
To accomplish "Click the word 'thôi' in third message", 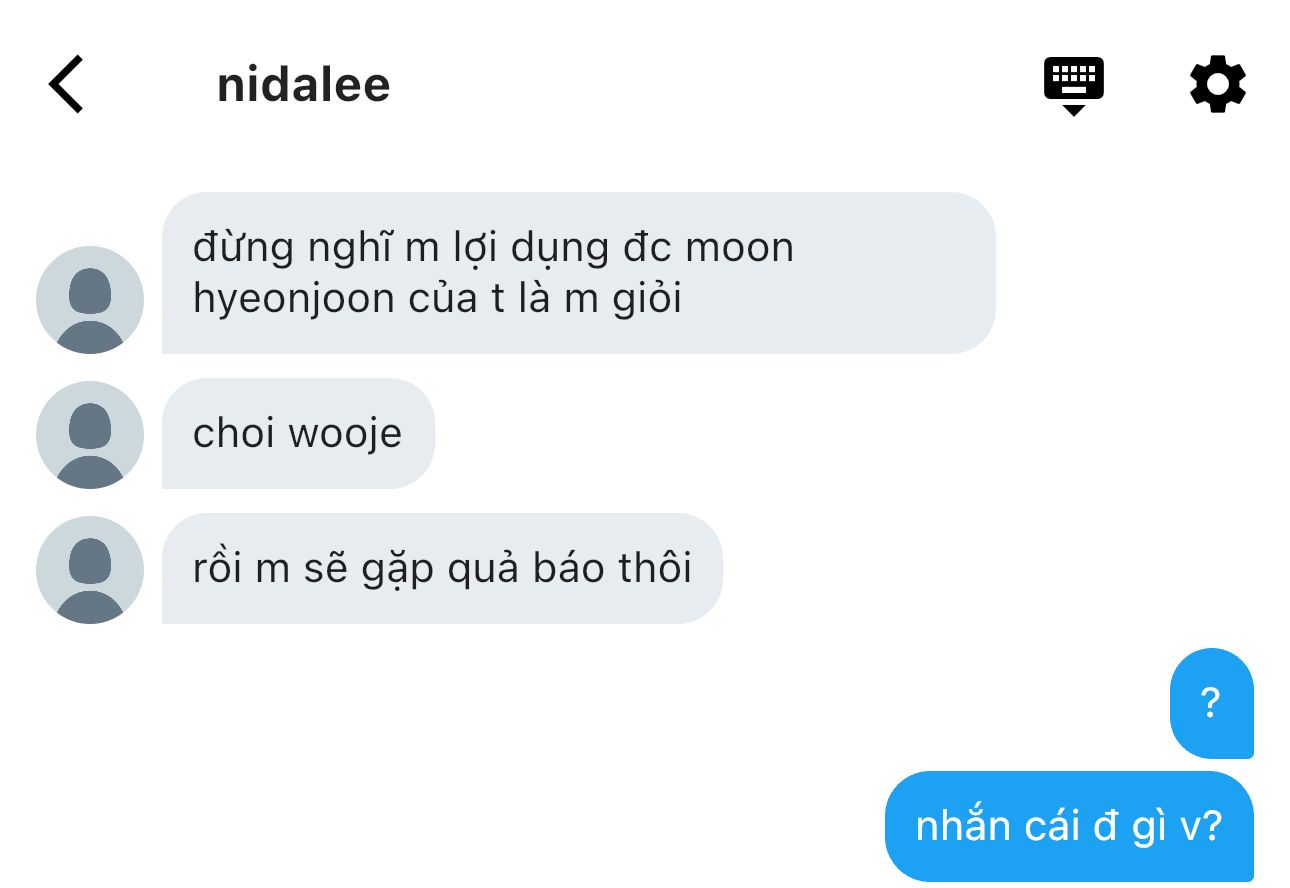I will 655,568.
